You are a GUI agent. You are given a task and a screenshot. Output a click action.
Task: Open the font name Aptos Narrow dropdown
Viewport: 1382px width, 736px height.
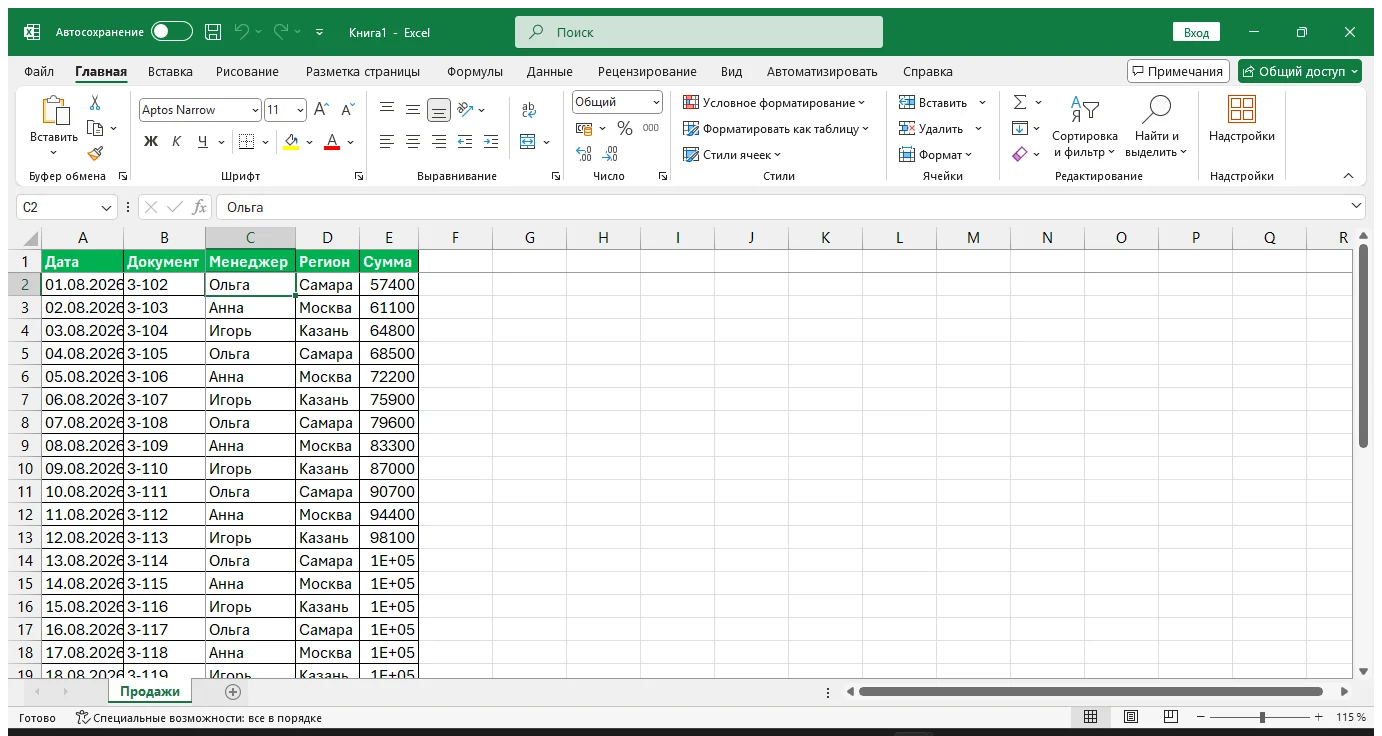click(x=255, y=110)
